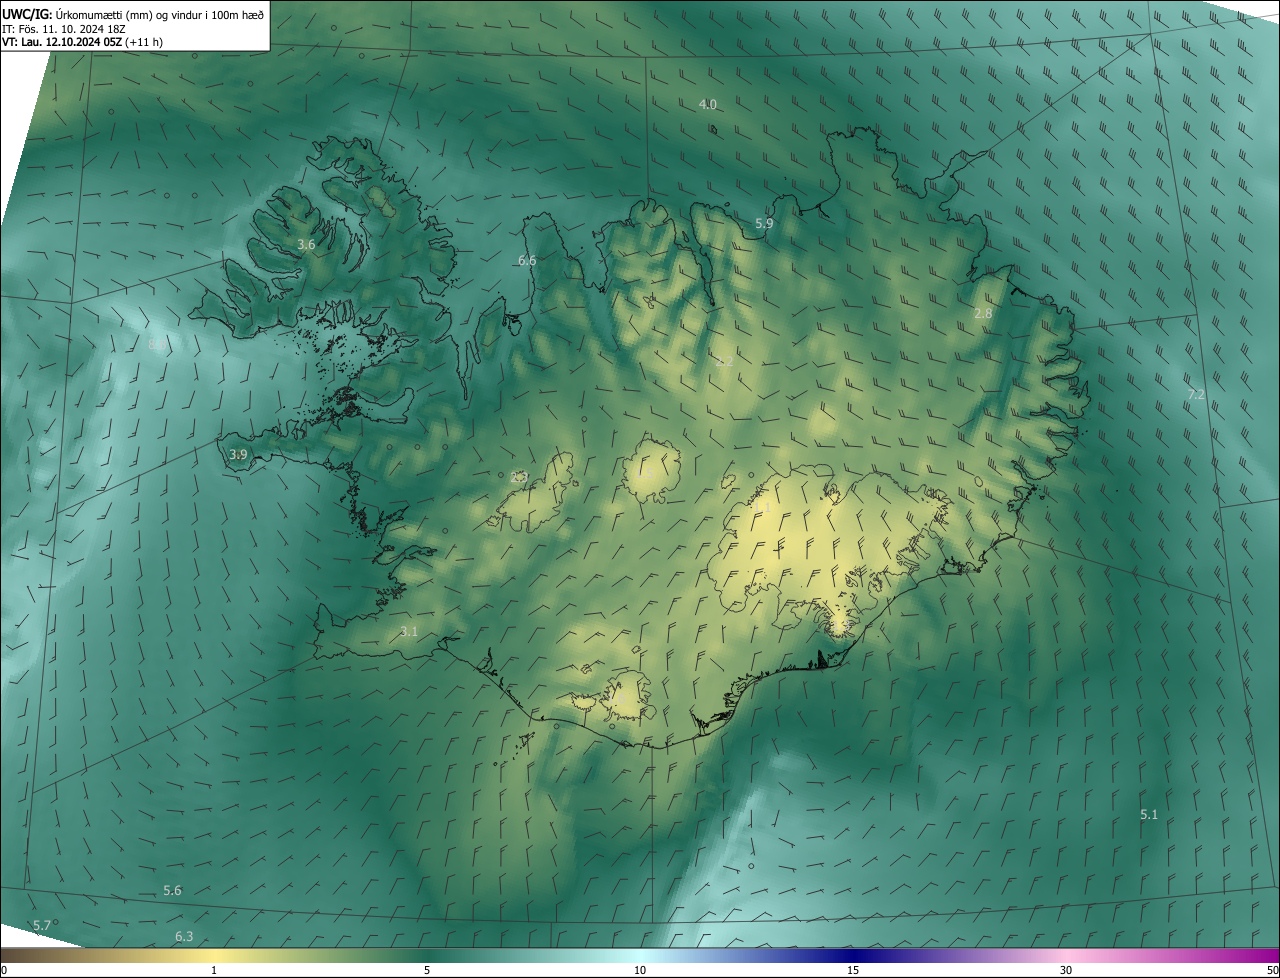Click the title line "UWC/IG: Úrkomumætti (mm) og vindur"

[133, 13]
